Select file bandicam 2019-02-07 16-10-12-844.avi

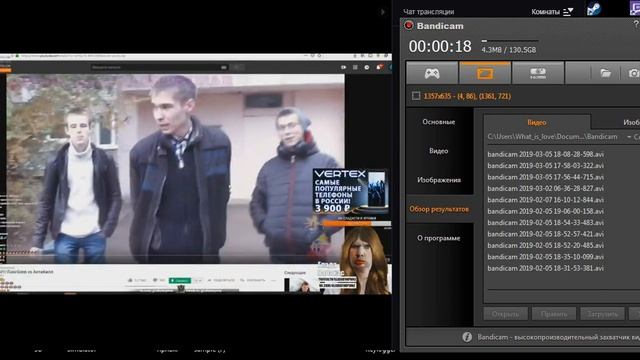[545, 200]
